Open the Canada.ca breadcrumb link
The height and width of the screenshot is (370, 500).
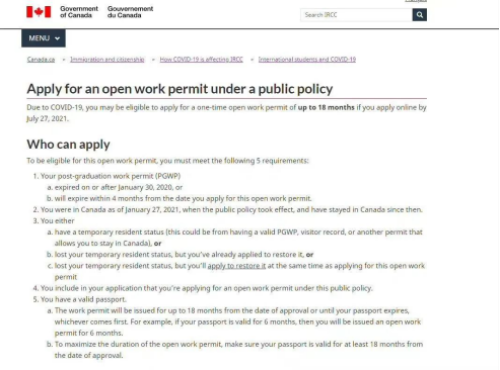click(41, 59)
